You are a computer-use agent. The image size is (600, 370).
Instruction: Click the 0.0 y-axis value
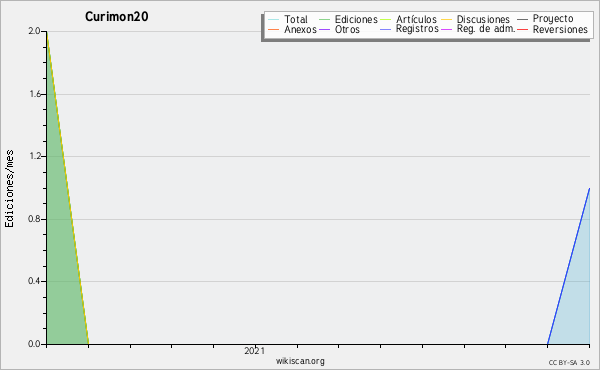point(34,344)
